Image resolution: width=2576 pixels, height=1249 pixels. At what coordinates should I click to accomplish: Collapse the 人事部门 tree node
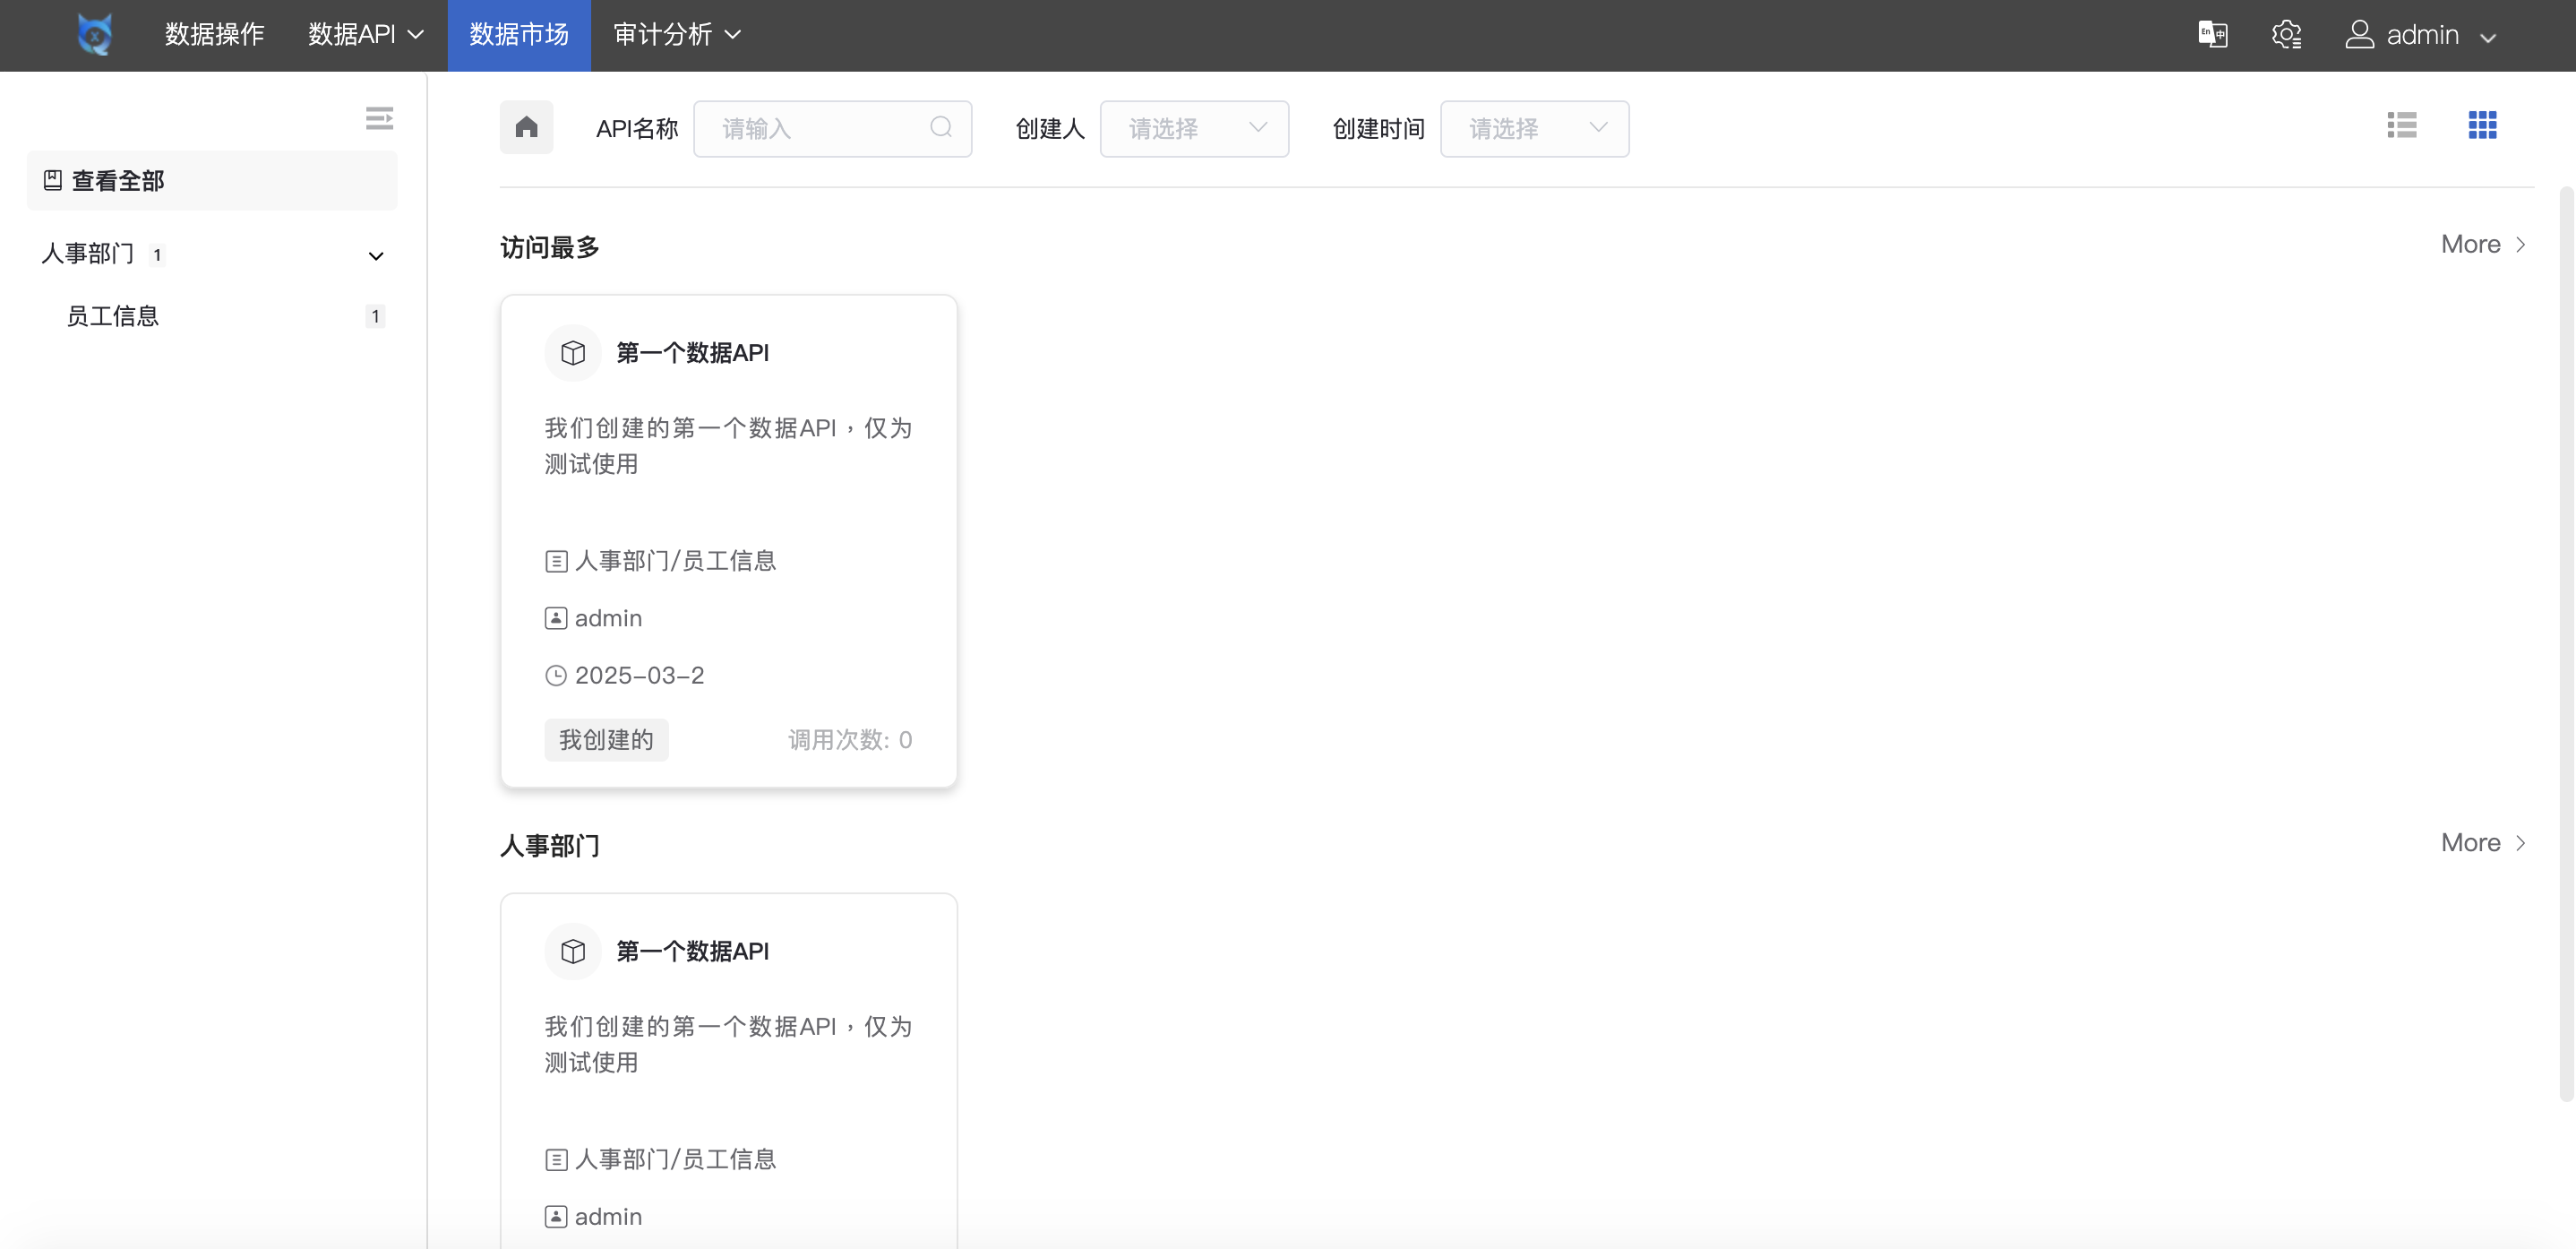(x=376, y=256)
